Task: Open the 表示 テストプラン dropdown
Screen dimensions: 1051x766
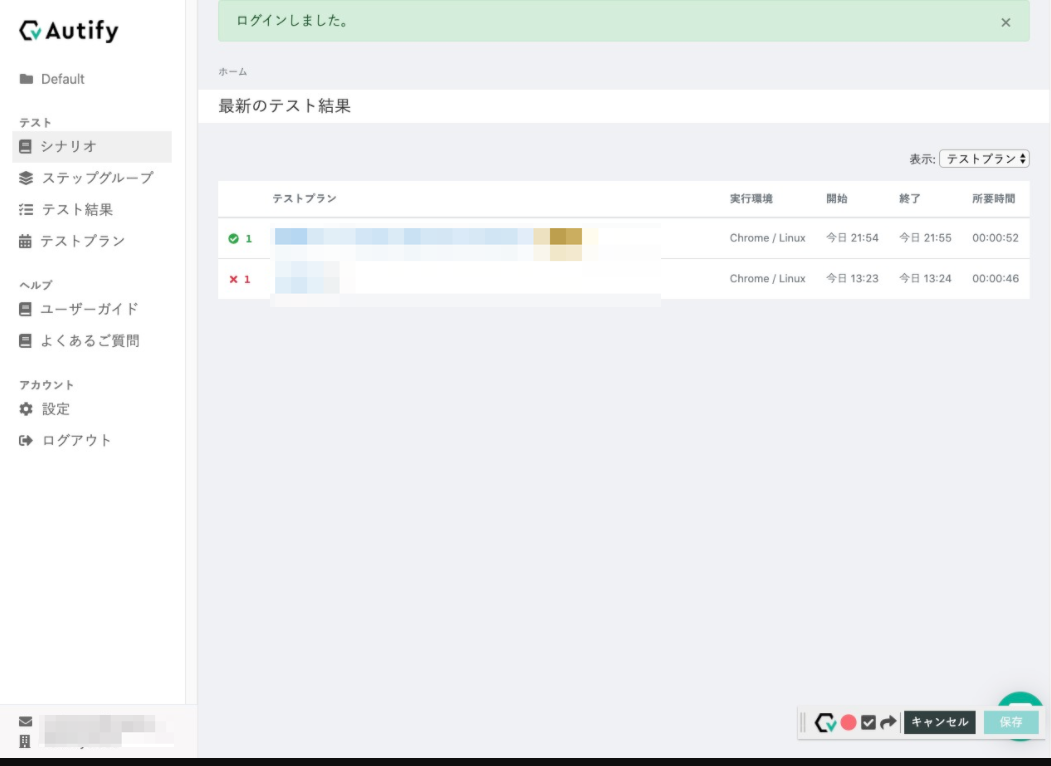Action: coord(984,159)
